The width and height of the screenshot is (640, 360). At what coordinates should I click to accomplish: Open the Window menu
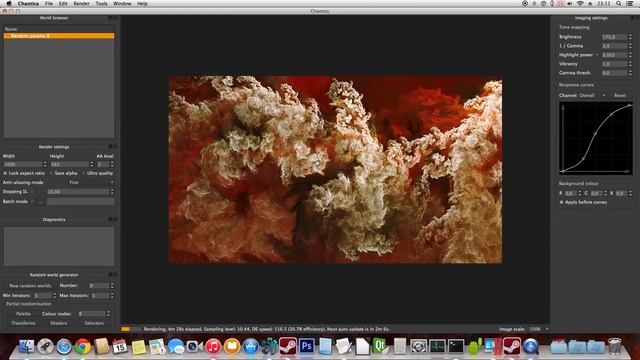(x=122, y=3)
